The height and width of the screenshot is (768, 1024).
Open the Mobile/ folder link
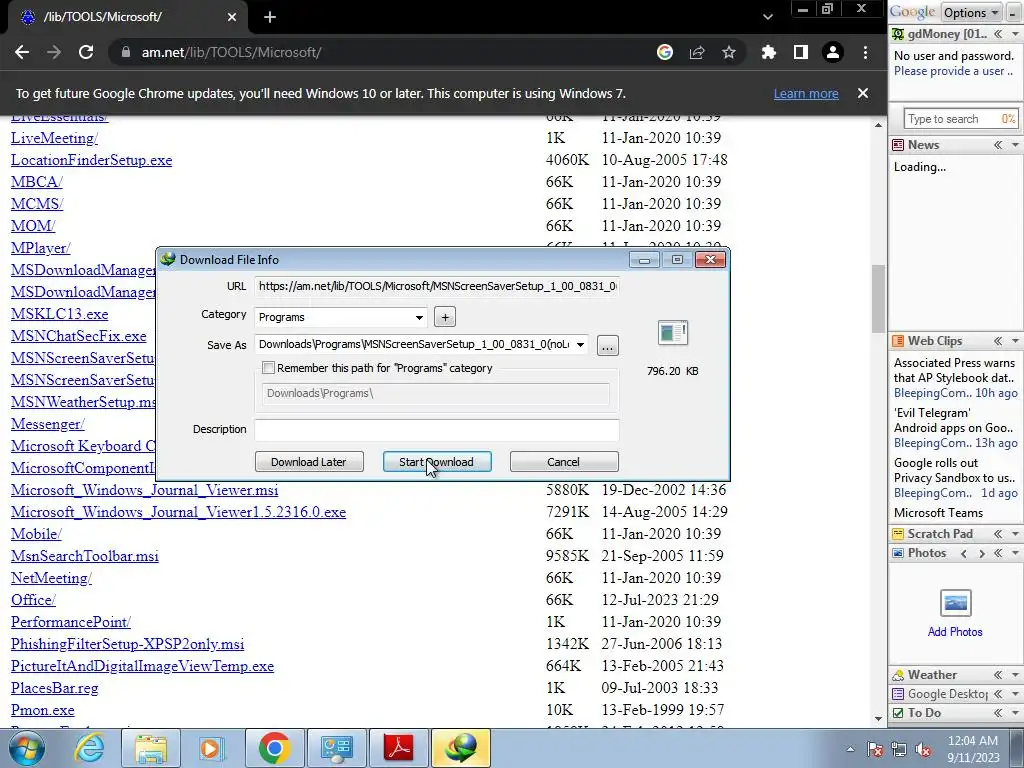(37, 534)
